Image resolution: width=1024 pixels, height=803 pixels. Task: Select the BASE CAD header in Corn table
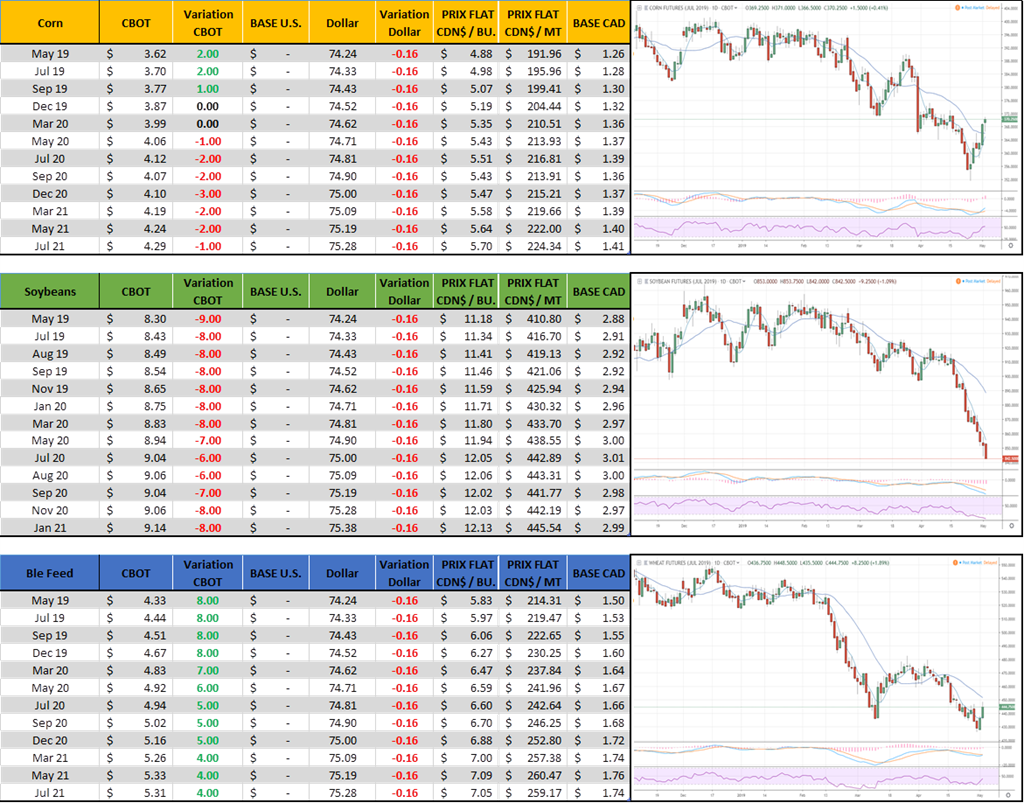(x=598, y=22)
